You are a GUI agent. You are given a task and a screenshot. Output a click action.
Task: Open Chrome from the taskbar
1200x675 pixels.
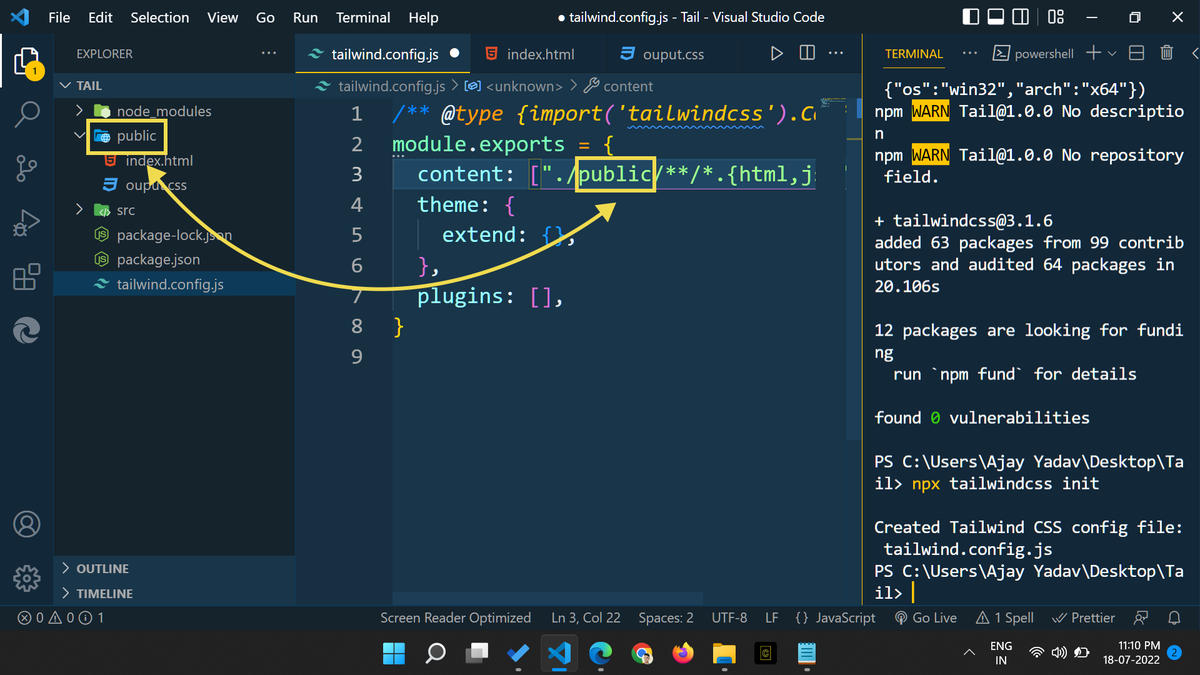click(x=642, y=654)
